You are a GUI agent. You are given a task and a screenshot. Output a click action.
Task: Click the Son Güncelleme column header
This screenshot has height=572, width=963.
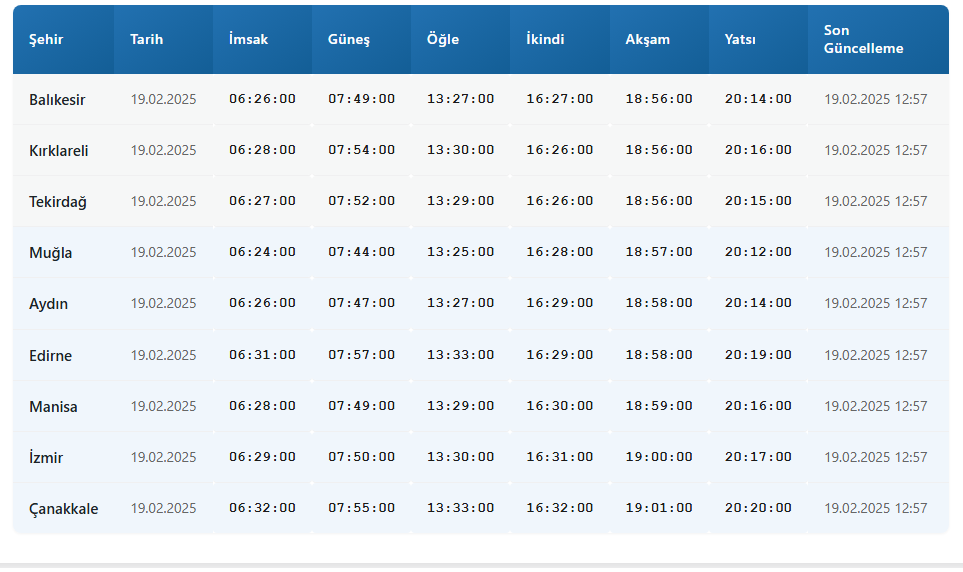click(864, 39)
